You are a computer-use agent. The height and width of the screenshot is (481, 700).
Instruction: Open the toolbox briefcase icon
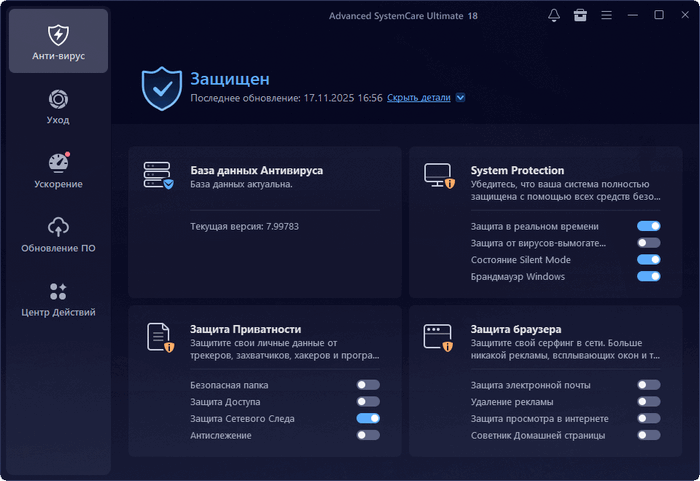[x=580, y=15]
